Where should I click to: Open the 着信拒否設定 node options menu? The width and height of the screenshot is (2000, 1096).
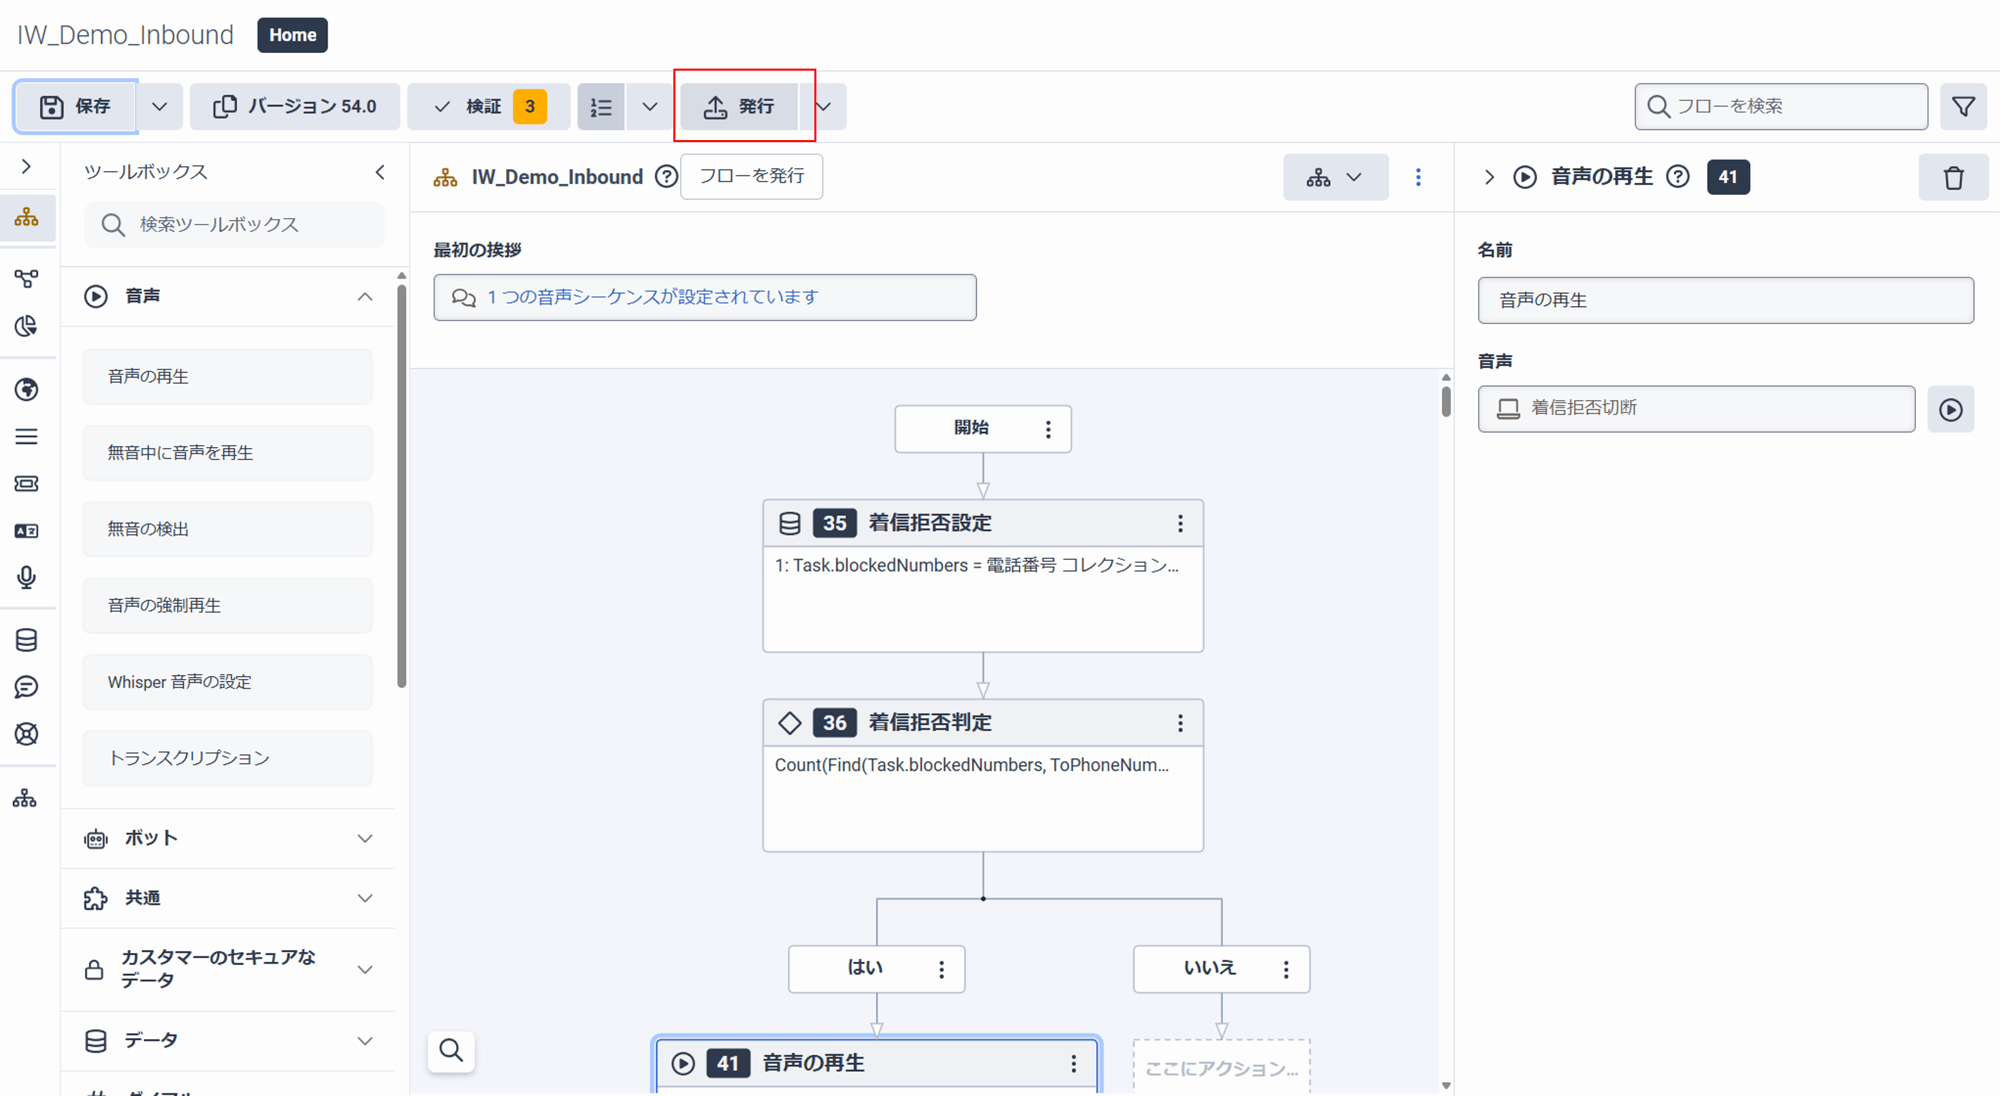click(1180, 523)
